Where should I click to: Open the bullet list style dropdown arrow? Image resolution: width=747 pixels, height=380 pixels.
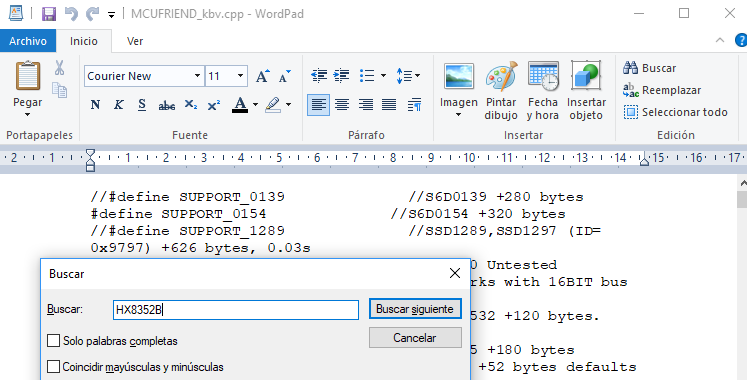pos(383,76)
